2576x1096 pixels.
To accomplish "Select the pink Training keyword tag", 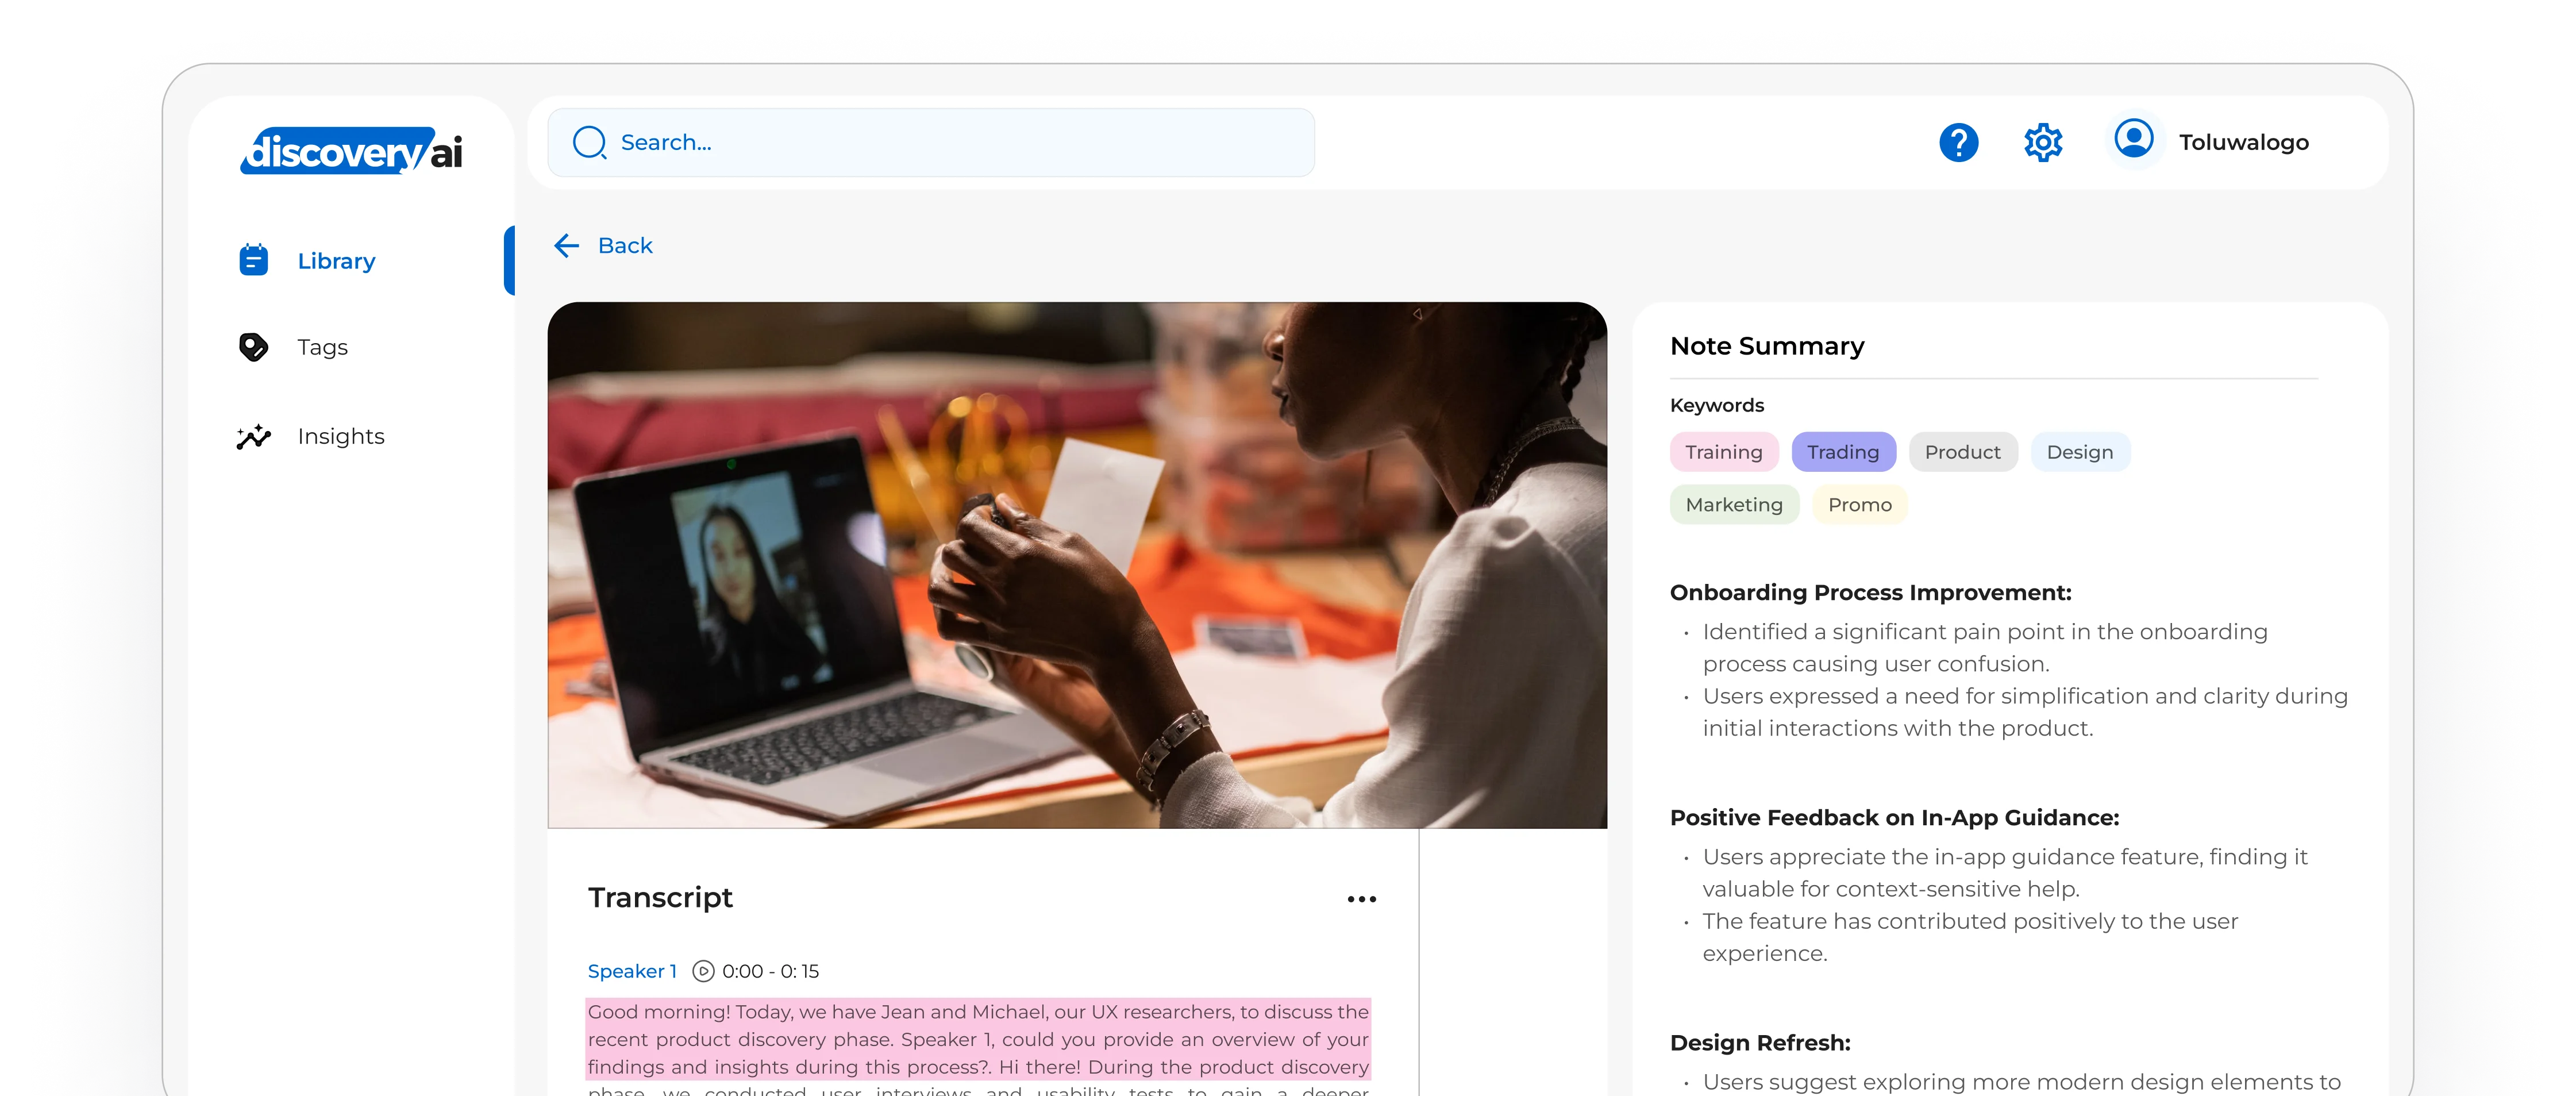I will point(1724,452).
